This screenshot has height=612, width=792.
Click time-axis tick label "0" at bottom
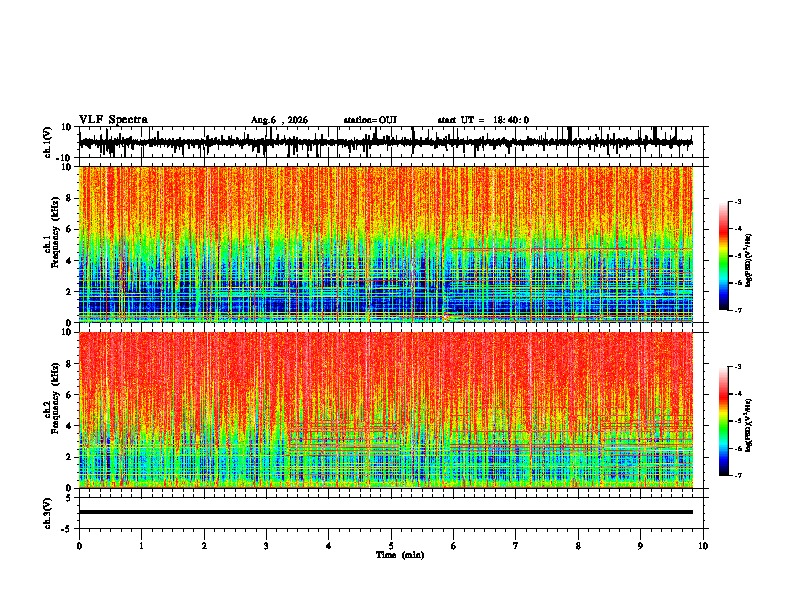coord(79,546)
